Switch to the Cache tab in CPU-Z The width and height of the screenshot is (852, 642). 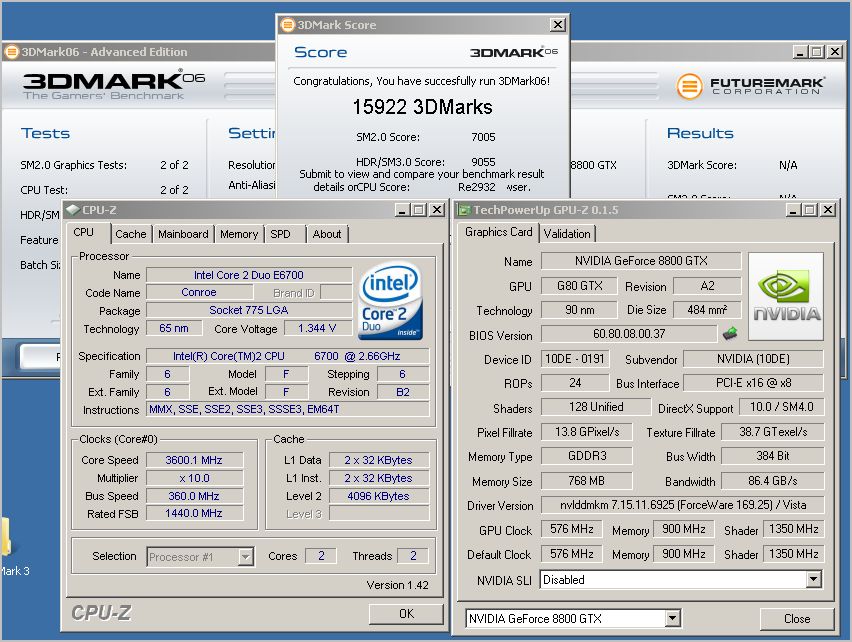point(131,234)
